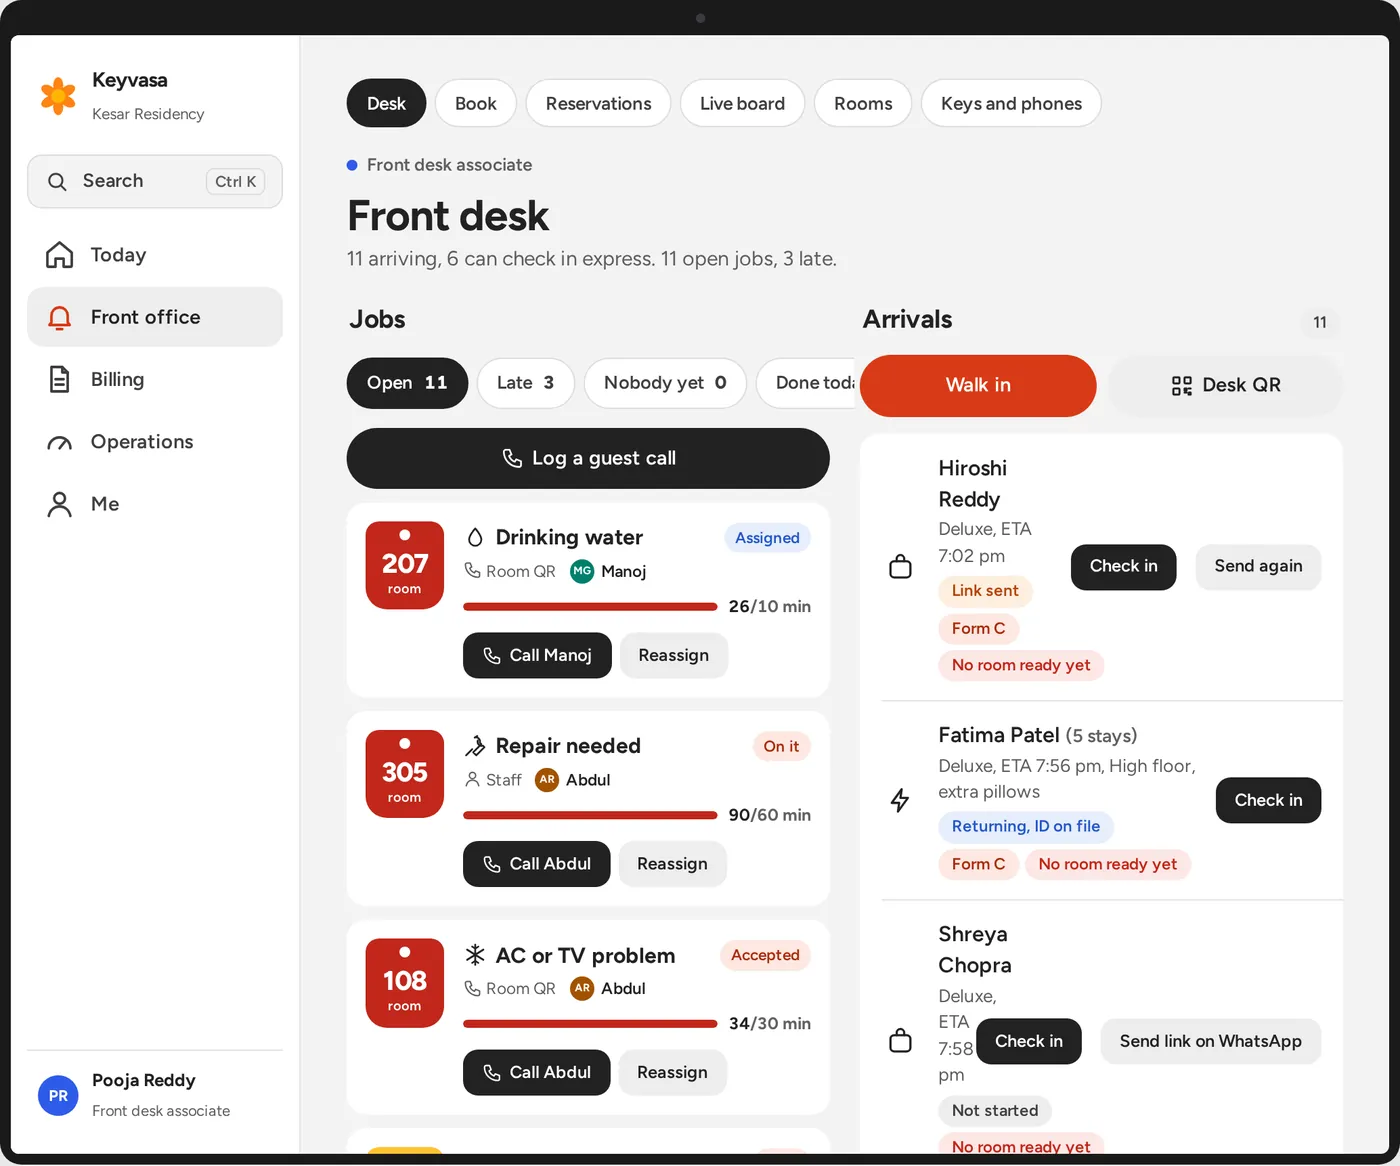The height and width of the screenshot is (1166, 1400).
Task: Click Call Abdul for room 305
Action: coord(537,864)
